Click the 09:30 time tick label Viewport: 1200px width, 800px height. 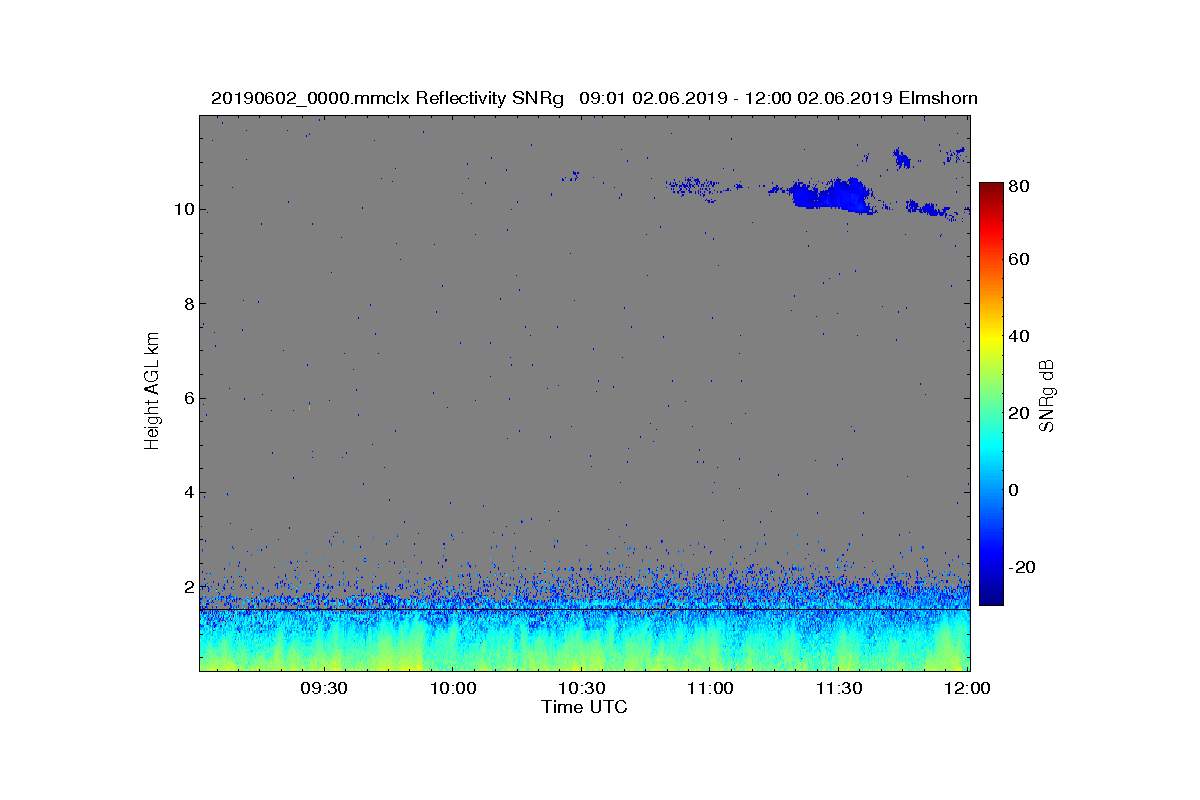click(324, 688)
